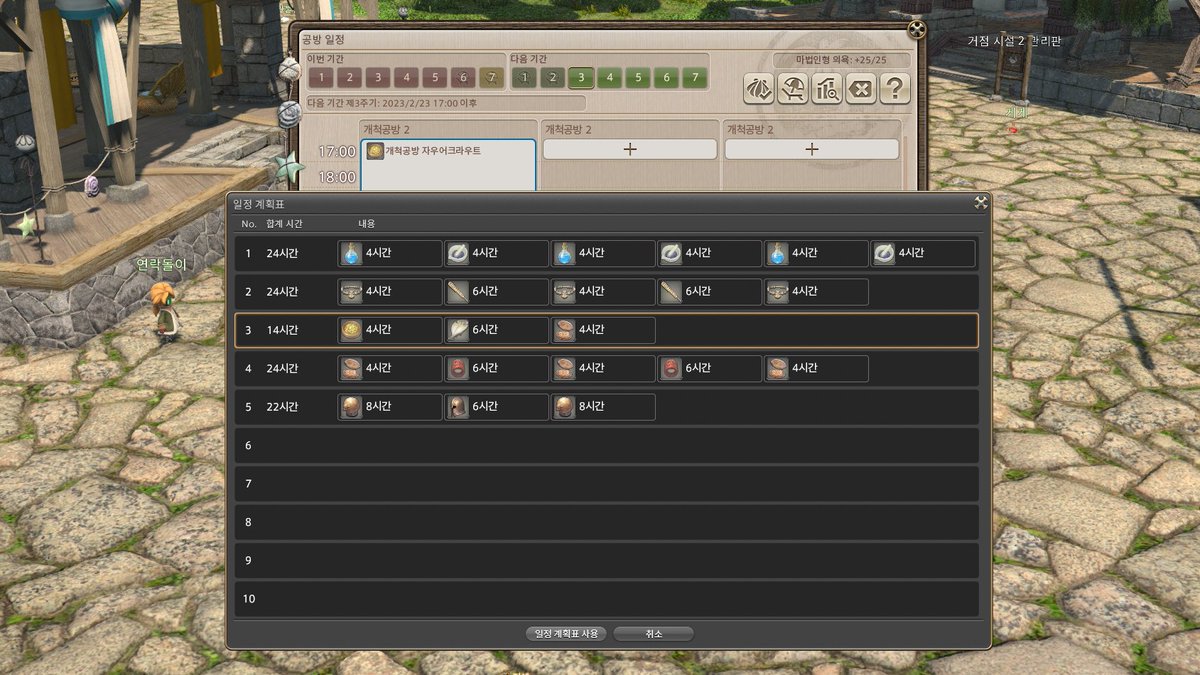This screenshot has width=1200, height=675.
Task: Switch to 이번 기간 day 1
Action: pos(320,78)
